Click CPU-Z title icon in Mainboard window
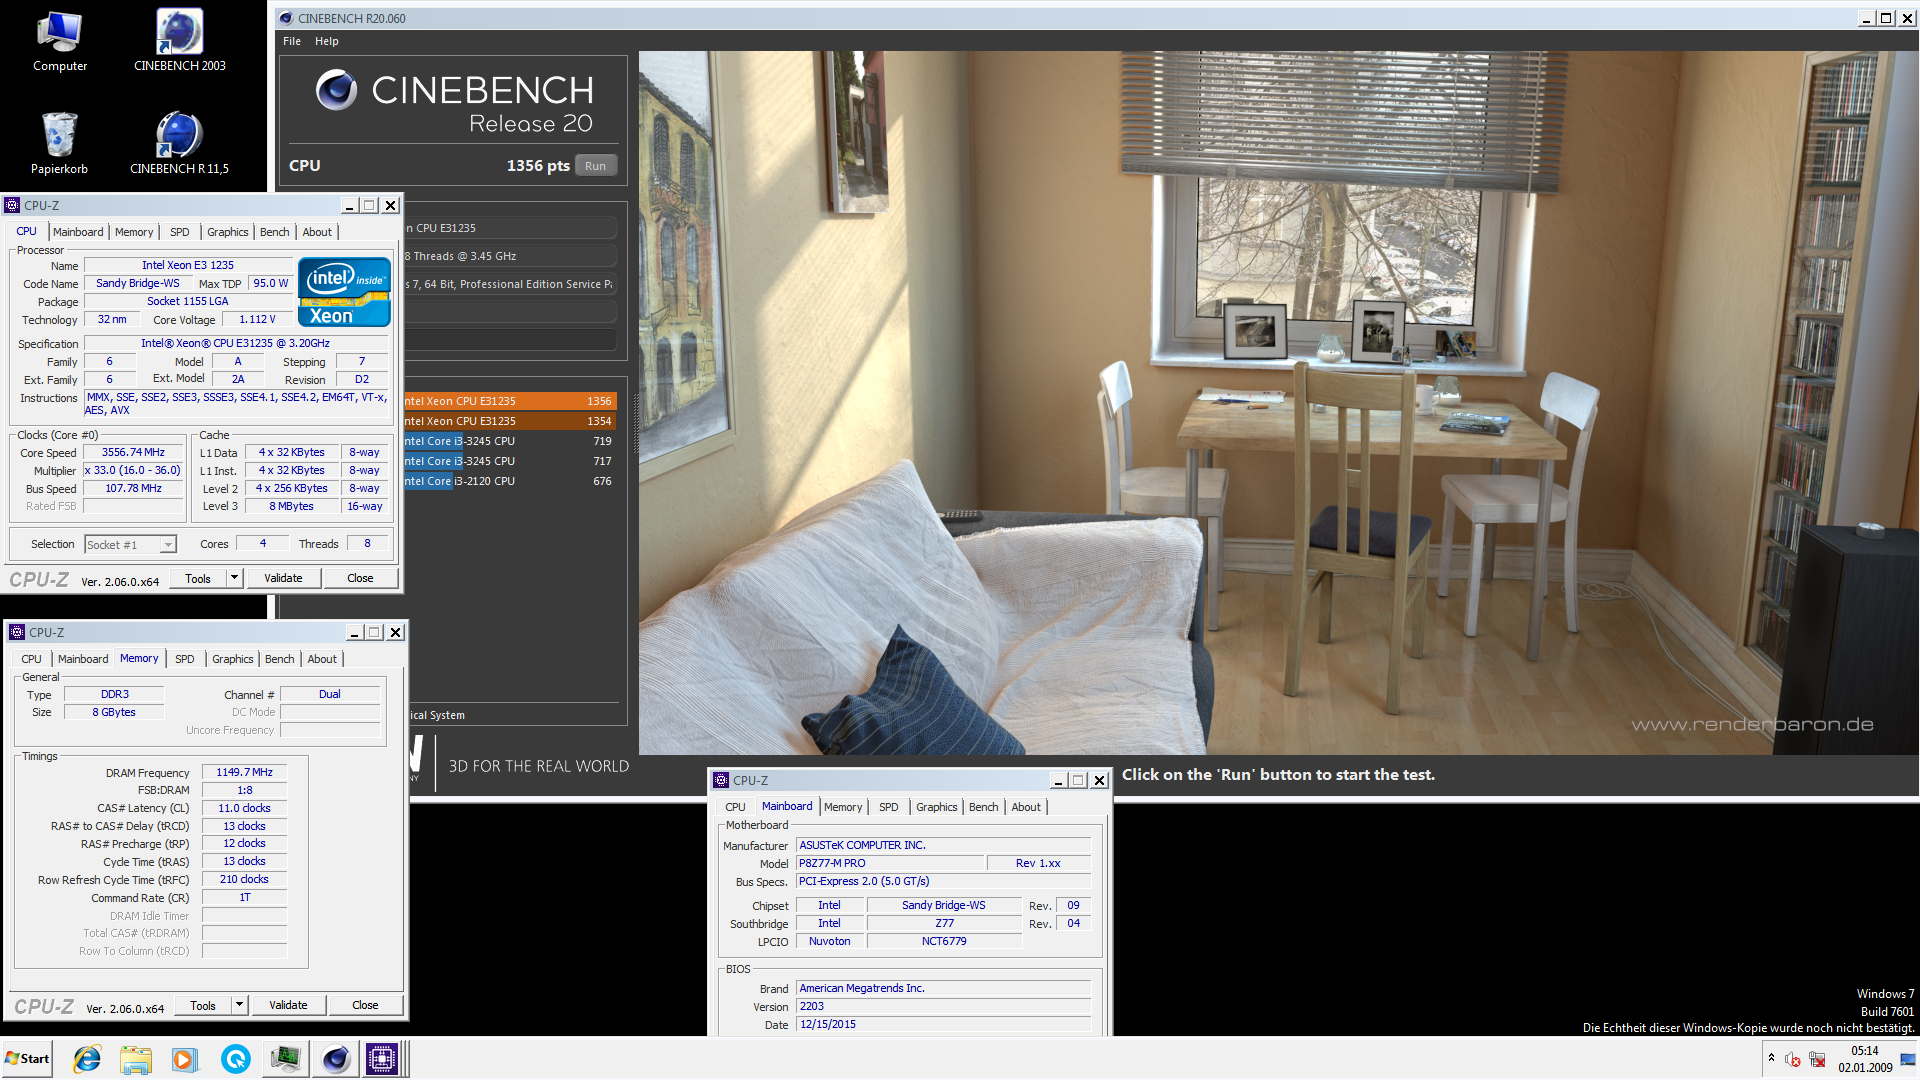Screen dimensions: 1920x1080 [721, 780]
